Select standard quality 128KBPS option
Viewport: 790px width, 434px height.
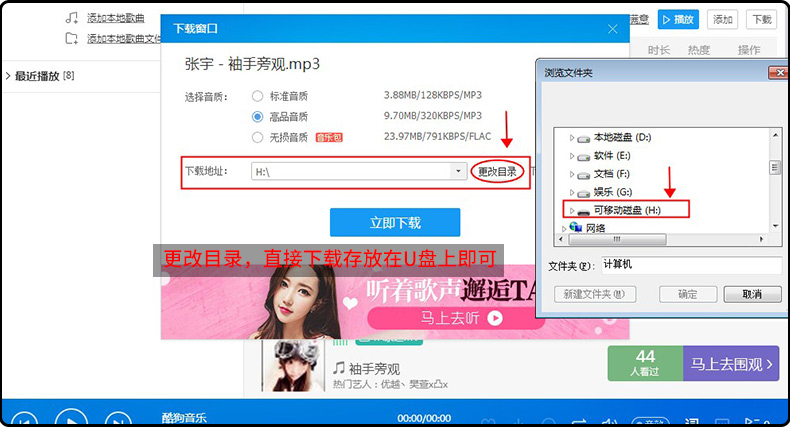[258, 96]
